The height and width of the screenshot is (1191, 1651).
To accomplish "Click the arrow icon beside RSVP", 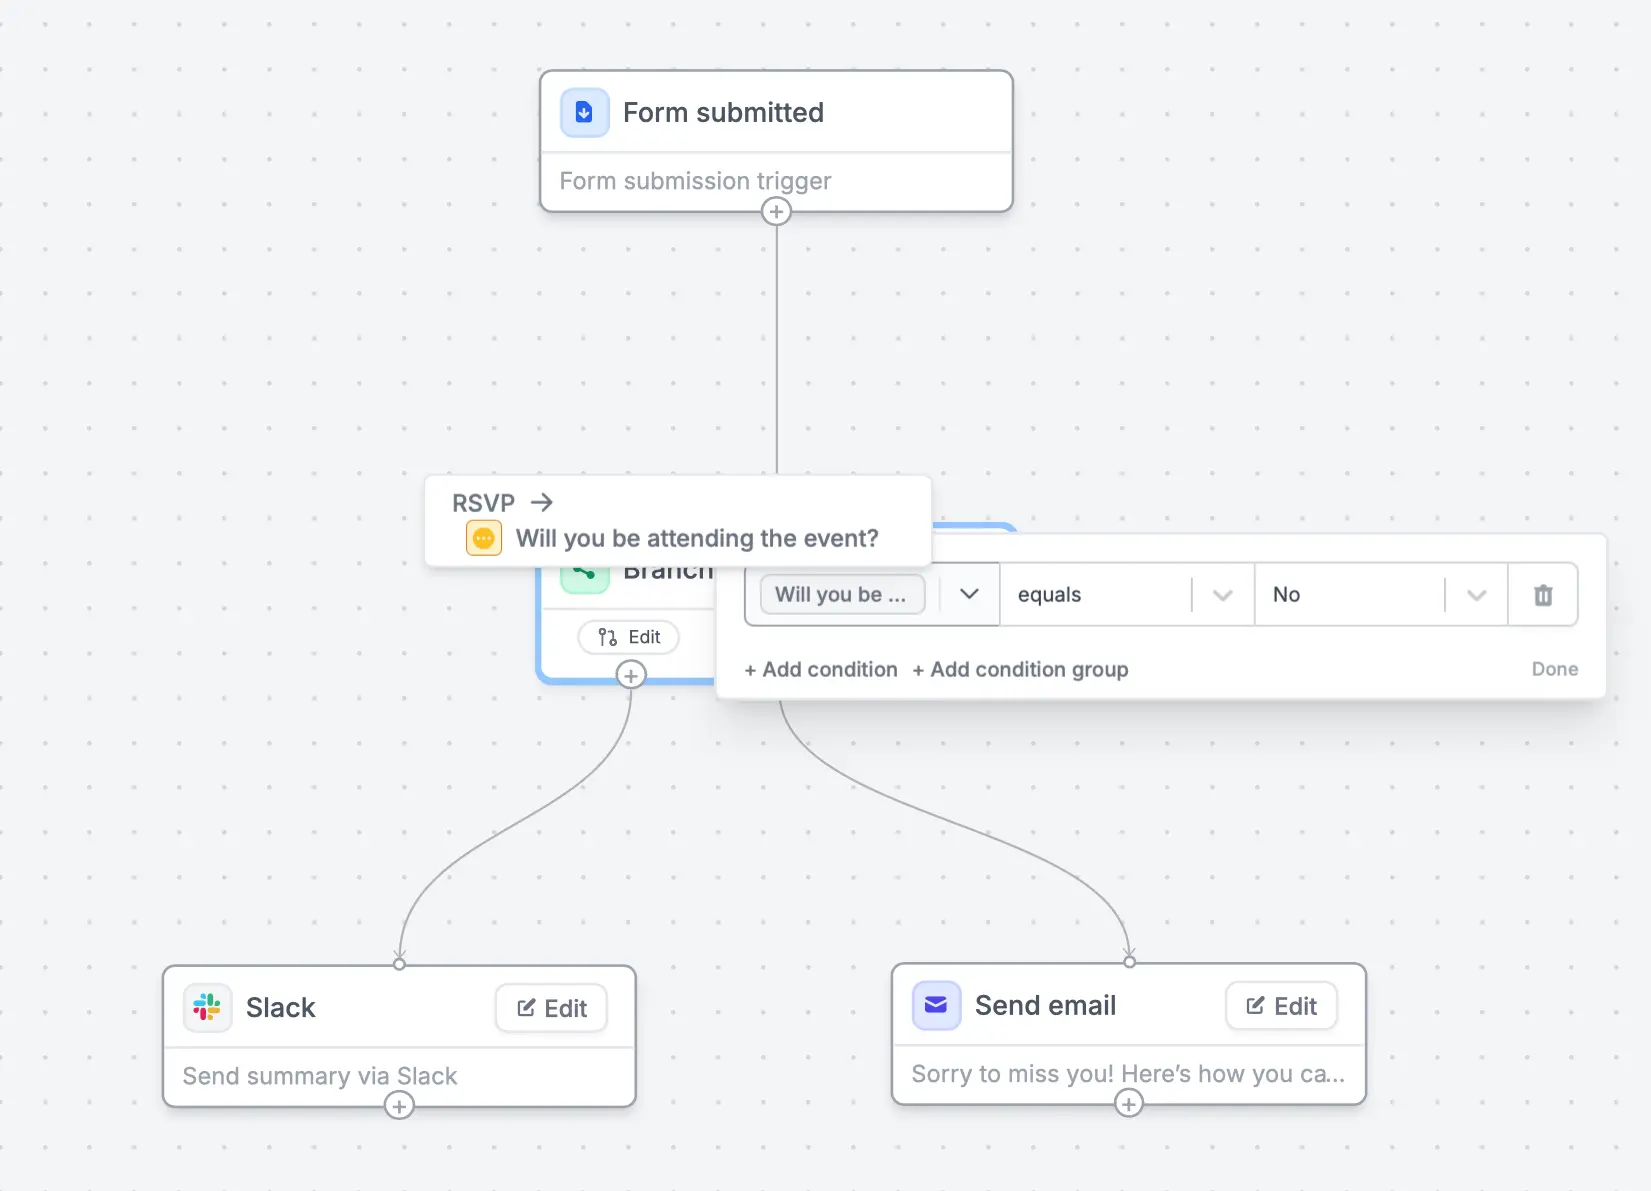I will (x=541, y=502).
